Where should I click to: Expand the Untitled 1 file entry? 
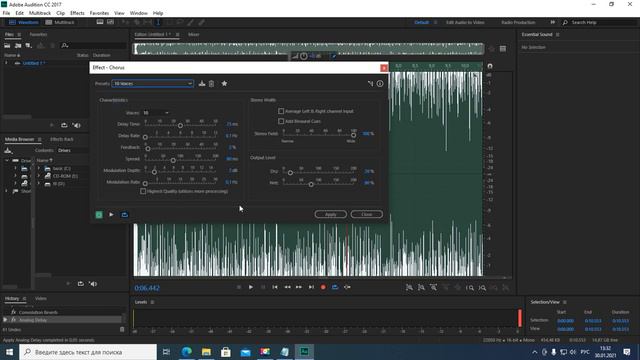tap(6, 63)
